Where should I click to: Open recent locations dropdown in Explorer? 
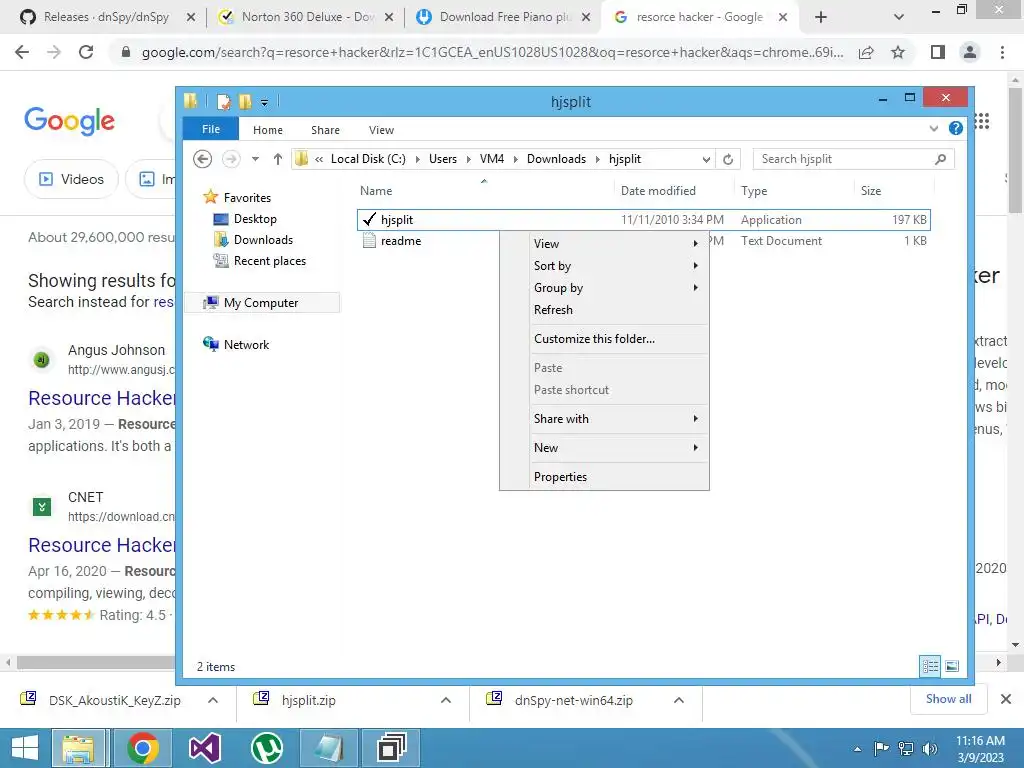(255, 159)
